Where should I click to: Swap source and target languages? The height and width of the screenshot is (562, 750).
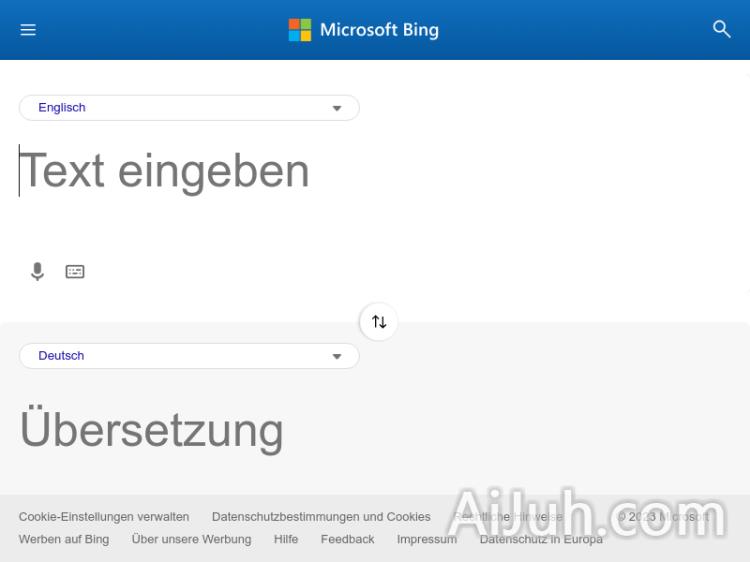click(x=379, y=322)
